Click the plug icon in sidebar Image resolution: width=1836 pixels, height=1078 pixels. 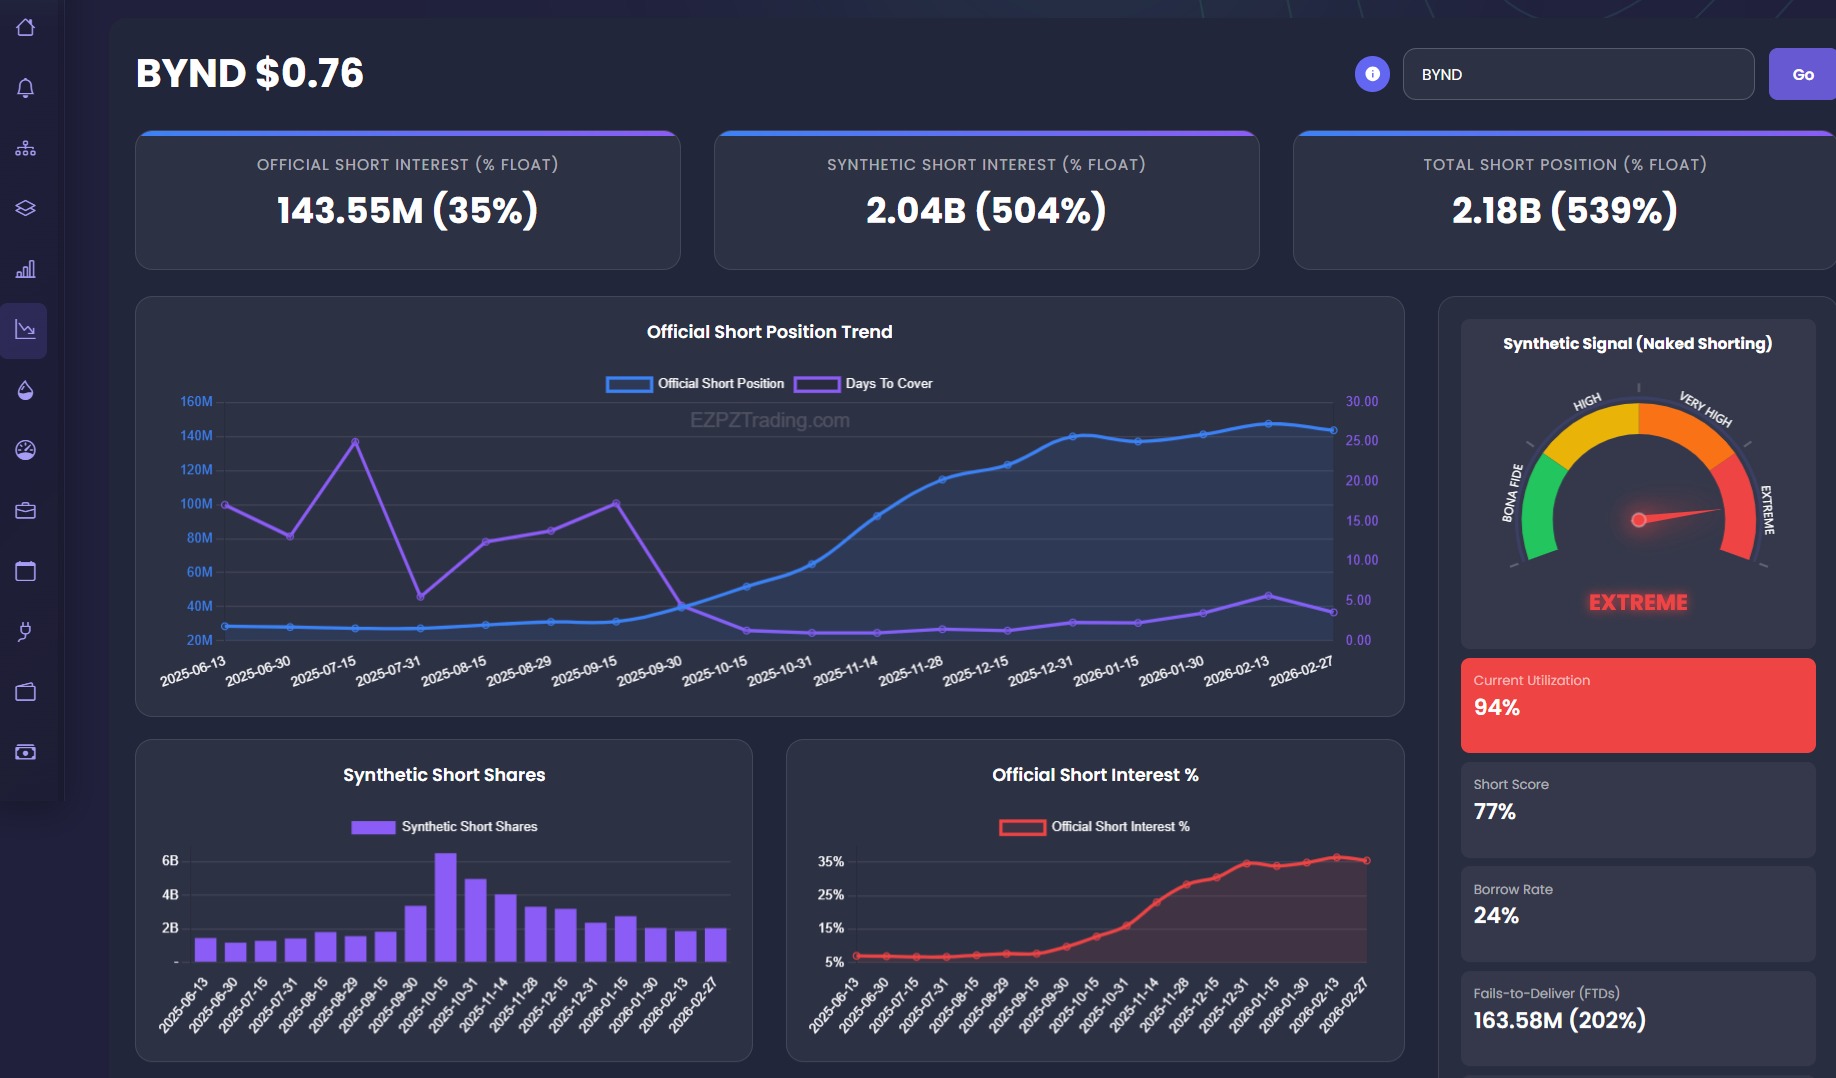click(26, 631)
